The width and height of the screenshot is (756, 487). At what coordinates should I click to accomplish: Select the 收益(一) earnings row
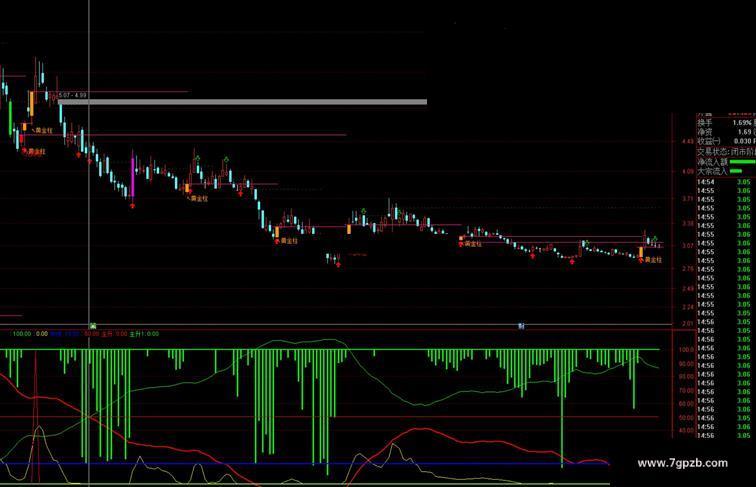coord(726,141)
